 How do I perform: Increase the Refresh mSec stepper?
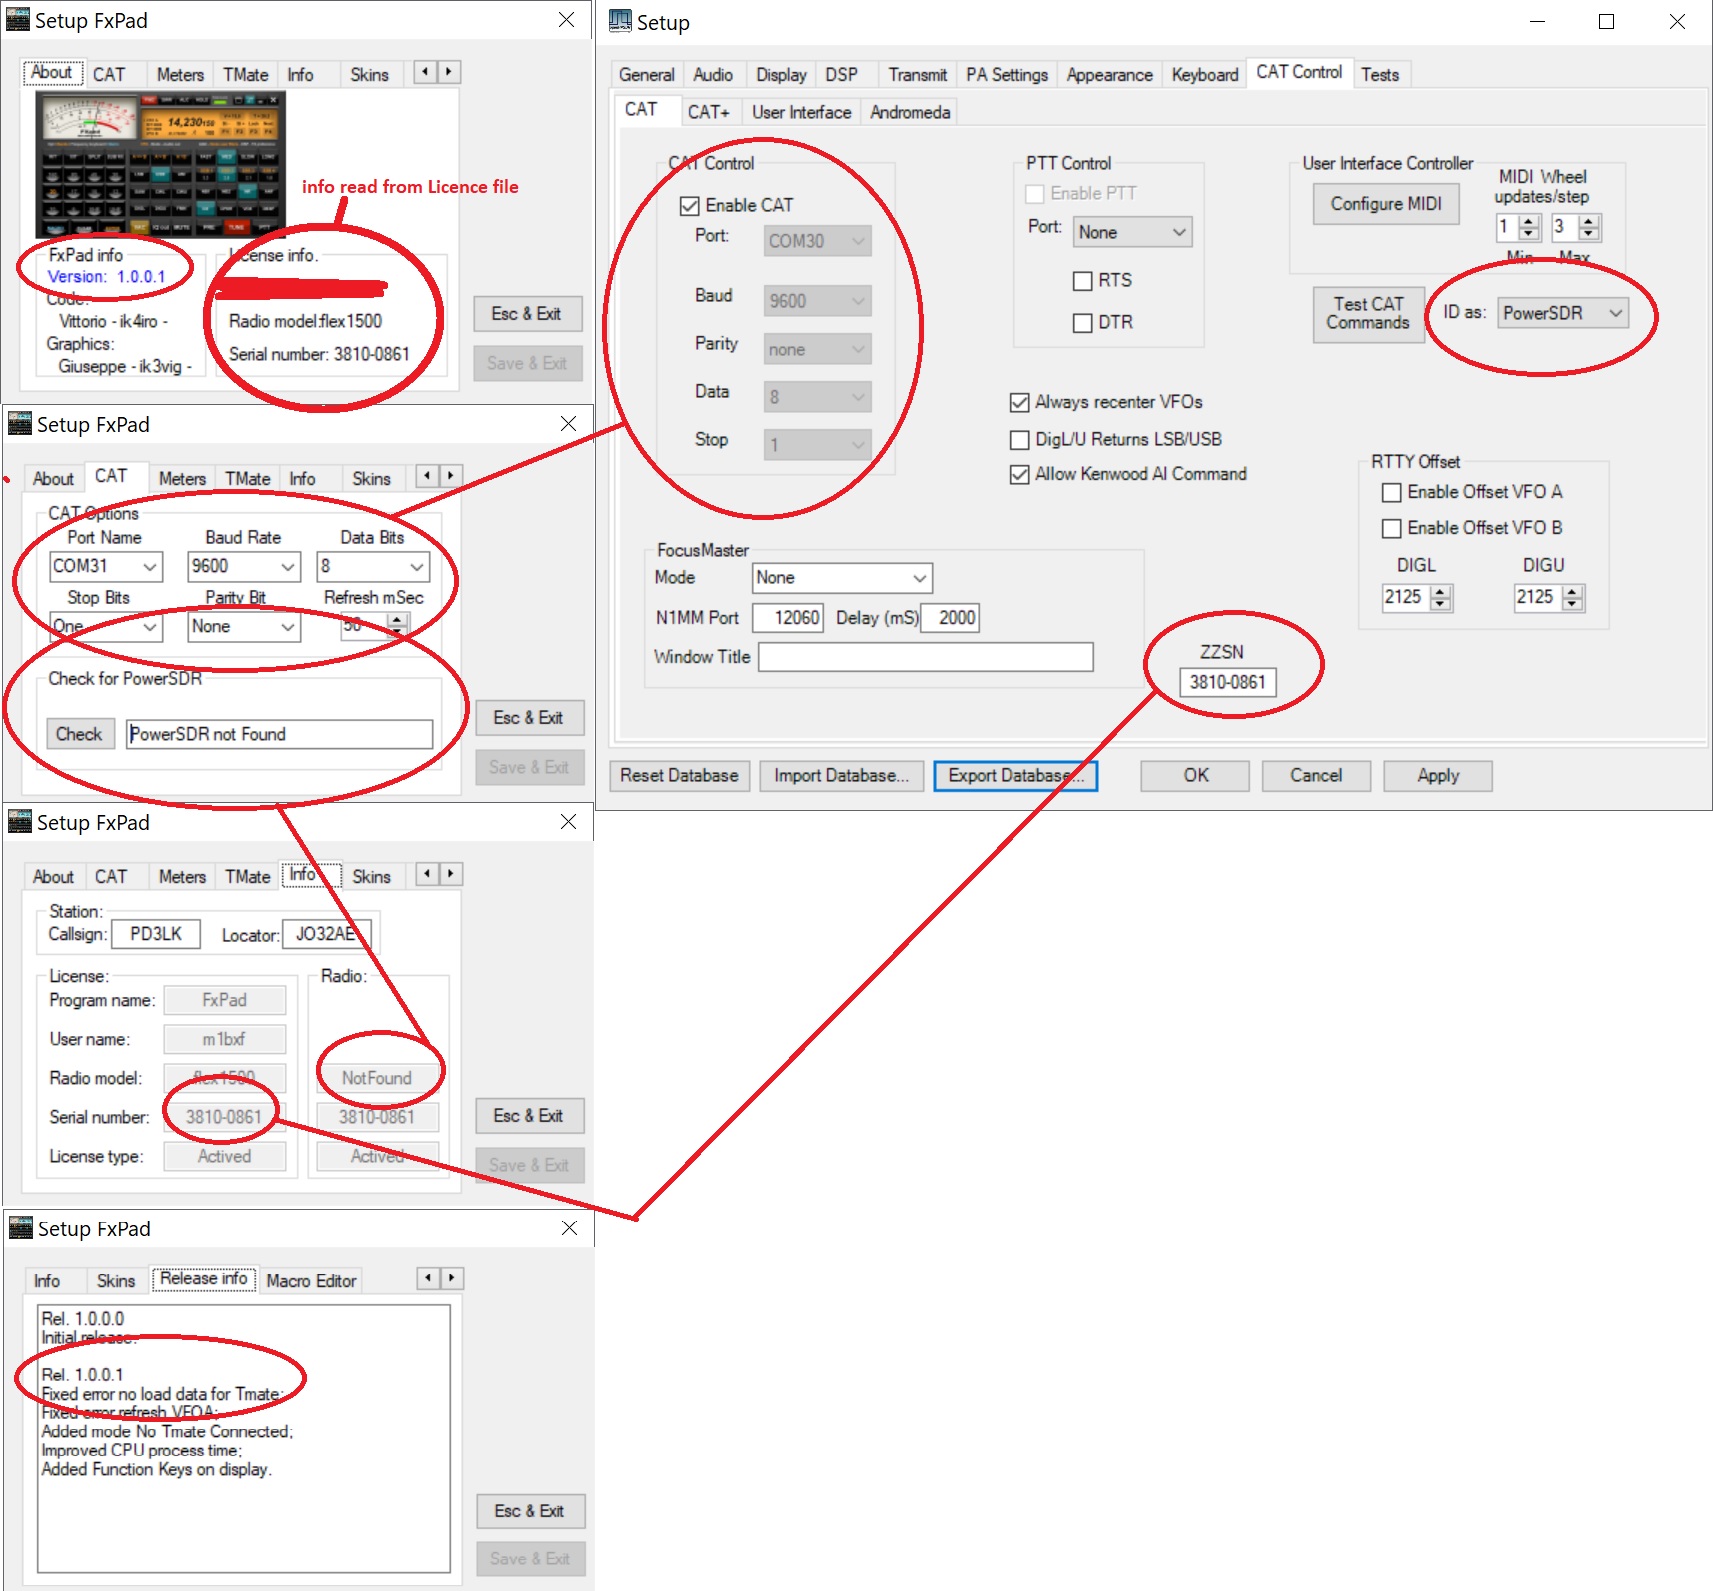[398, 620]
